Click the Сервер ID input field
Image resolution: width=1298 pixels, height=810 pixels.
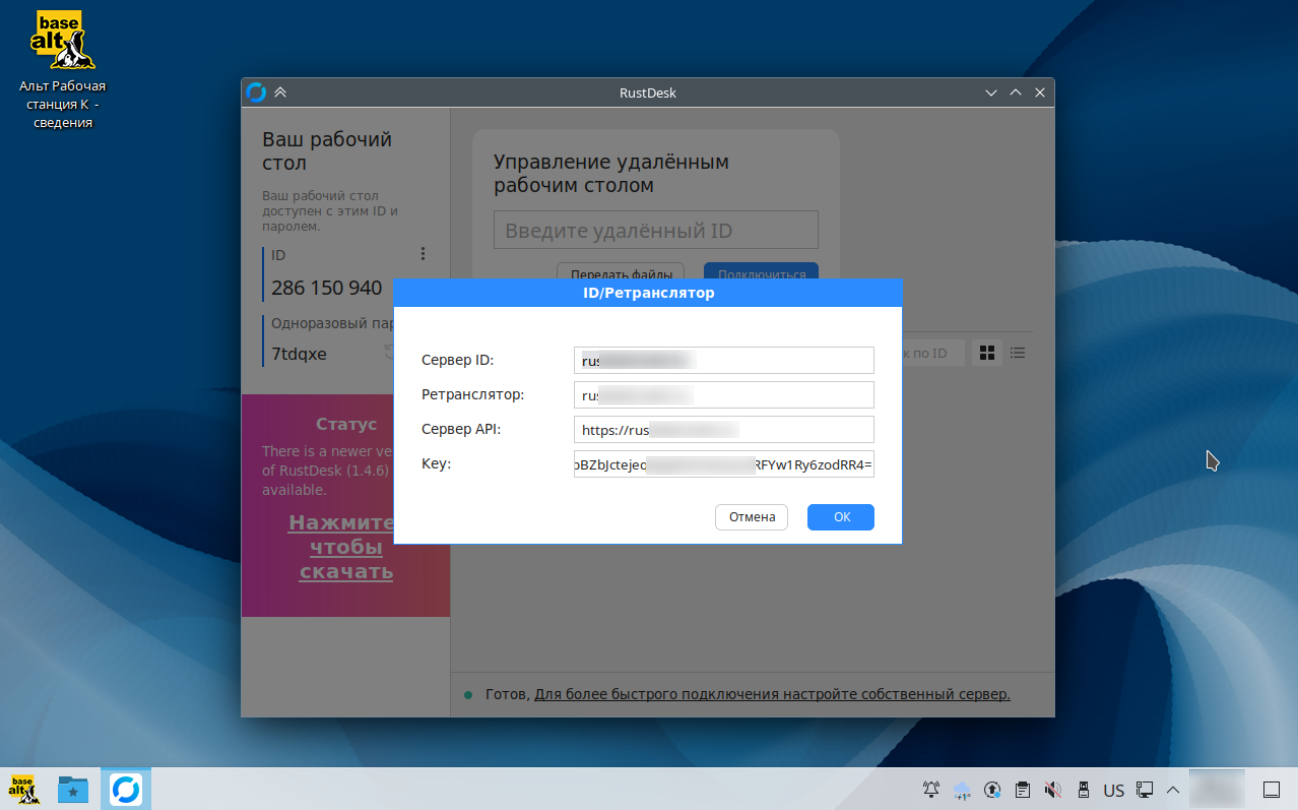(x=724, y=360)
